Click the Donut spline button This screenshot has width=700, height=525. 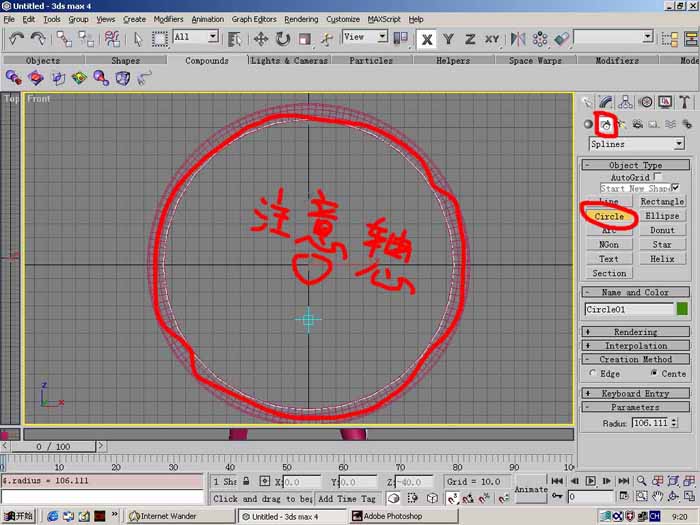pos(662,230)
